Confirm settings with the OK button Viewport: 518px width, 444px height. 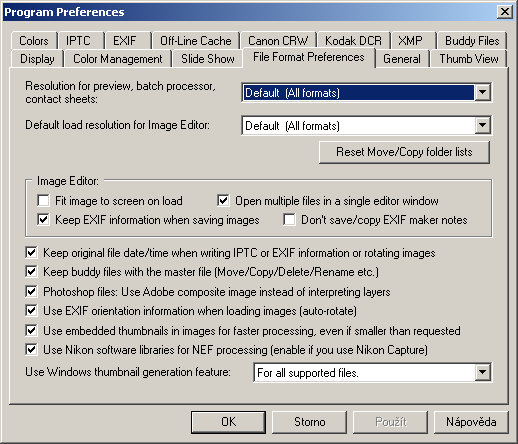[228, 422]
